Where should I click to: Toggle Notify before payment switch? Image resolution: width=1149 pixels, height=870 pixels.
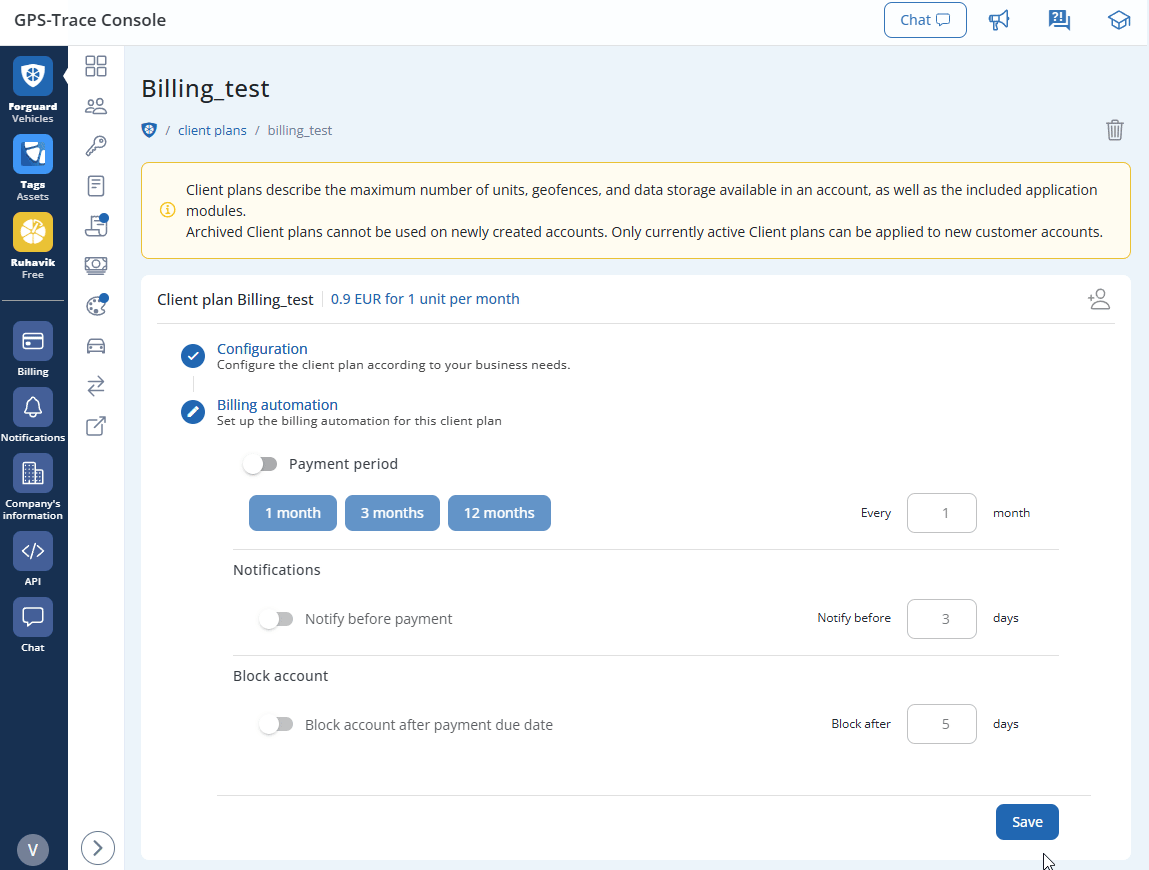(x=276, y=619)
